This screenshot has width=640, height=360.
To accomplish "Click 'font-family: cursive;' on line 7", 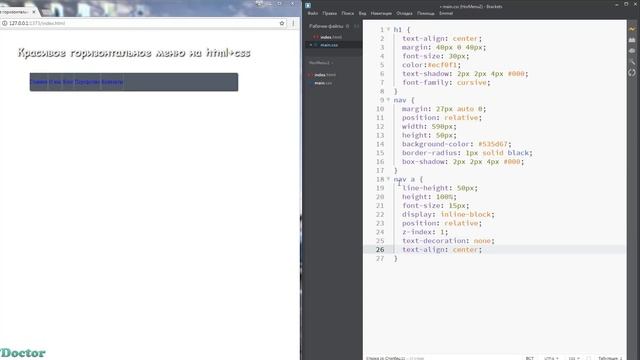I will [x=446, y=82].
